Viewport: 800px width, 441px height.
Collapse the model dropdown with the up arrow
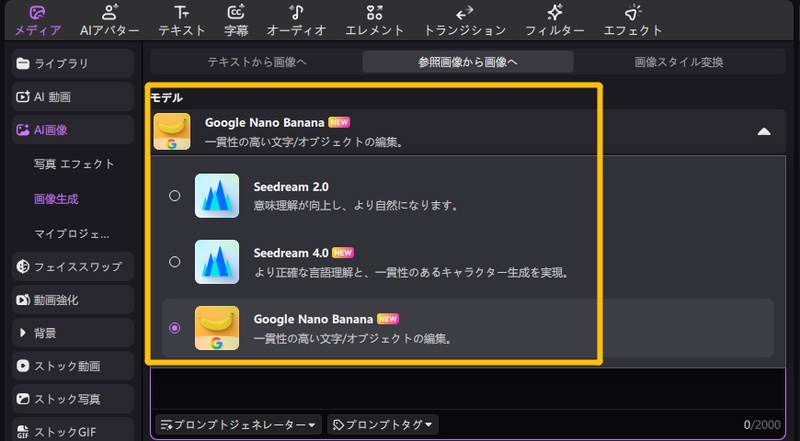click(764, 132)
